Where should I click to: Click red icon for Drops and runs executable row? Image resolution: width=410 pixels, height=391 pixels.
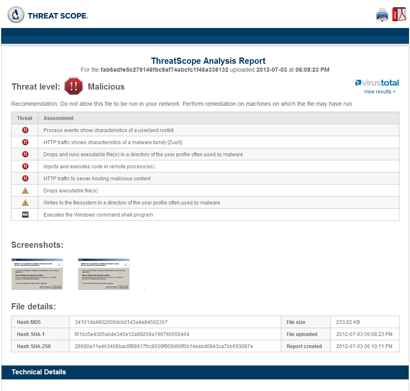click(25, 154)
